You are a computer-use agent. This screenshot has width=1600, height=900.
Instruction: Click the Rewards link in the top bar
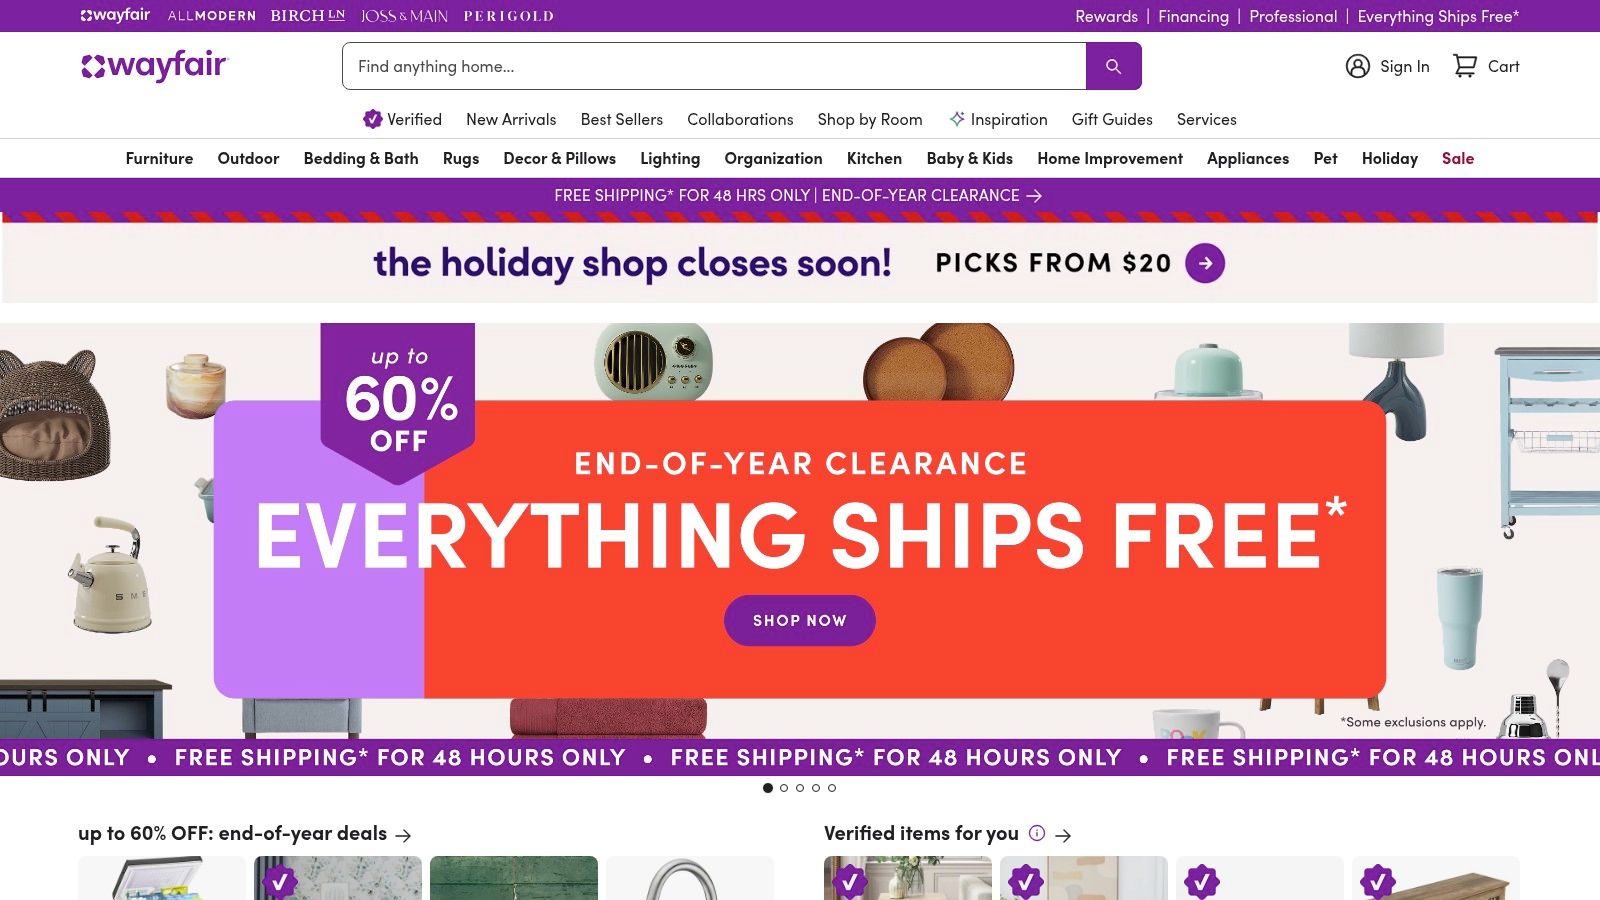(x=1105, y=16)
